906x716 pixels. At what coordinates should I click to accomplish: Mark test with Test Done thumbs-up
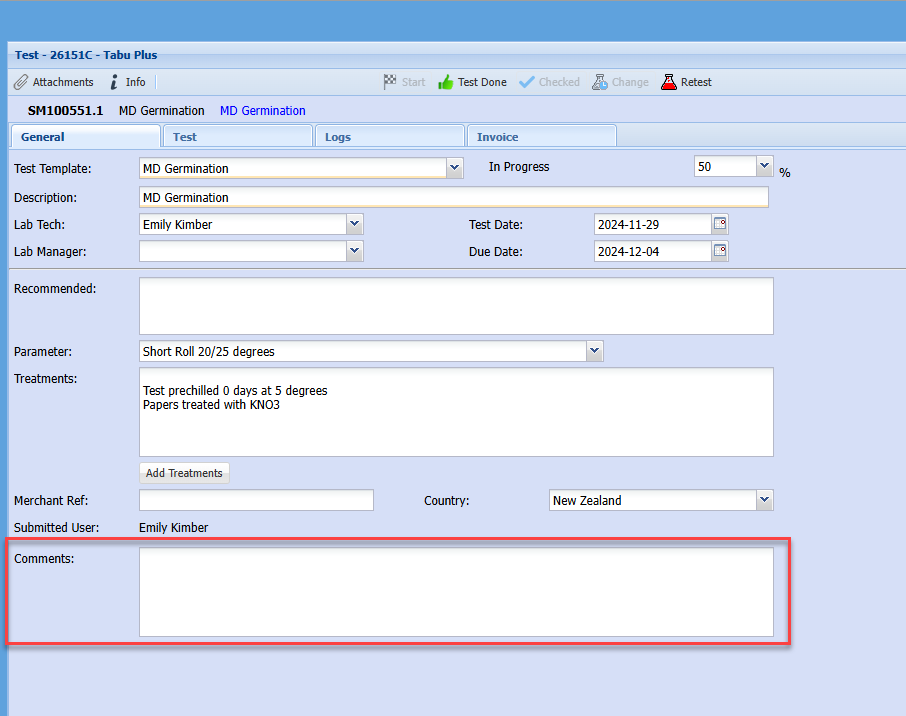[446, 82]
